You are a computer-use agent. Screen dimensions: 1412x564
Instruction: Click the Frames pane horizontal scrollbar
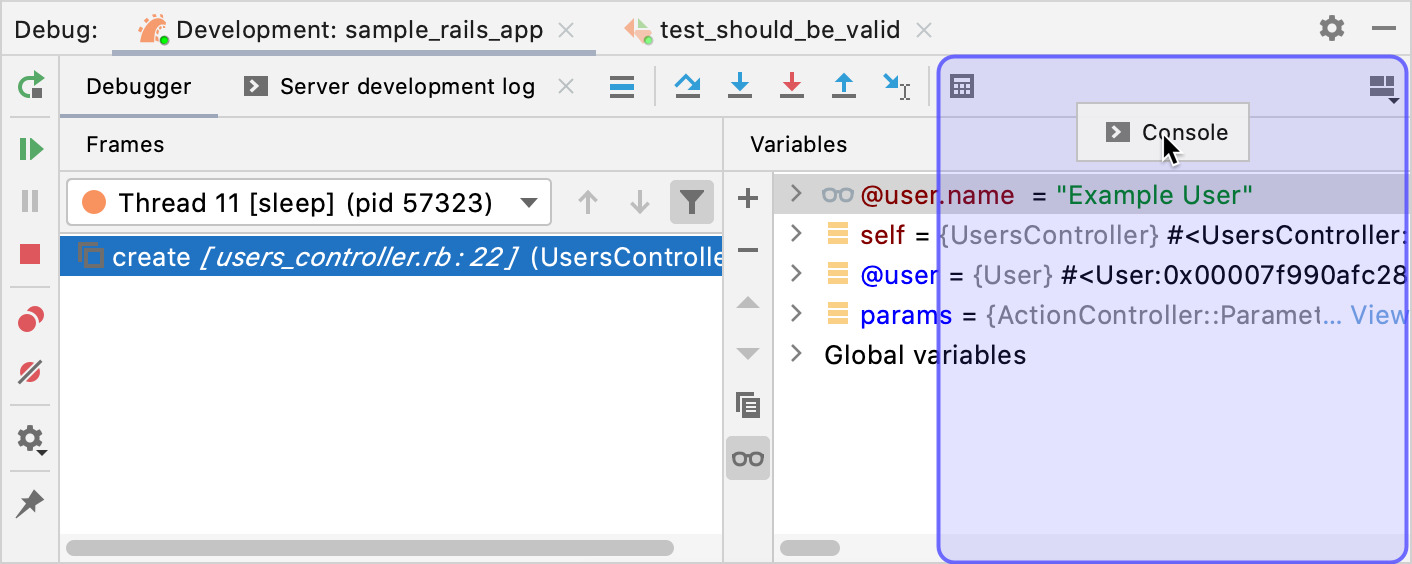click(370, 548)
